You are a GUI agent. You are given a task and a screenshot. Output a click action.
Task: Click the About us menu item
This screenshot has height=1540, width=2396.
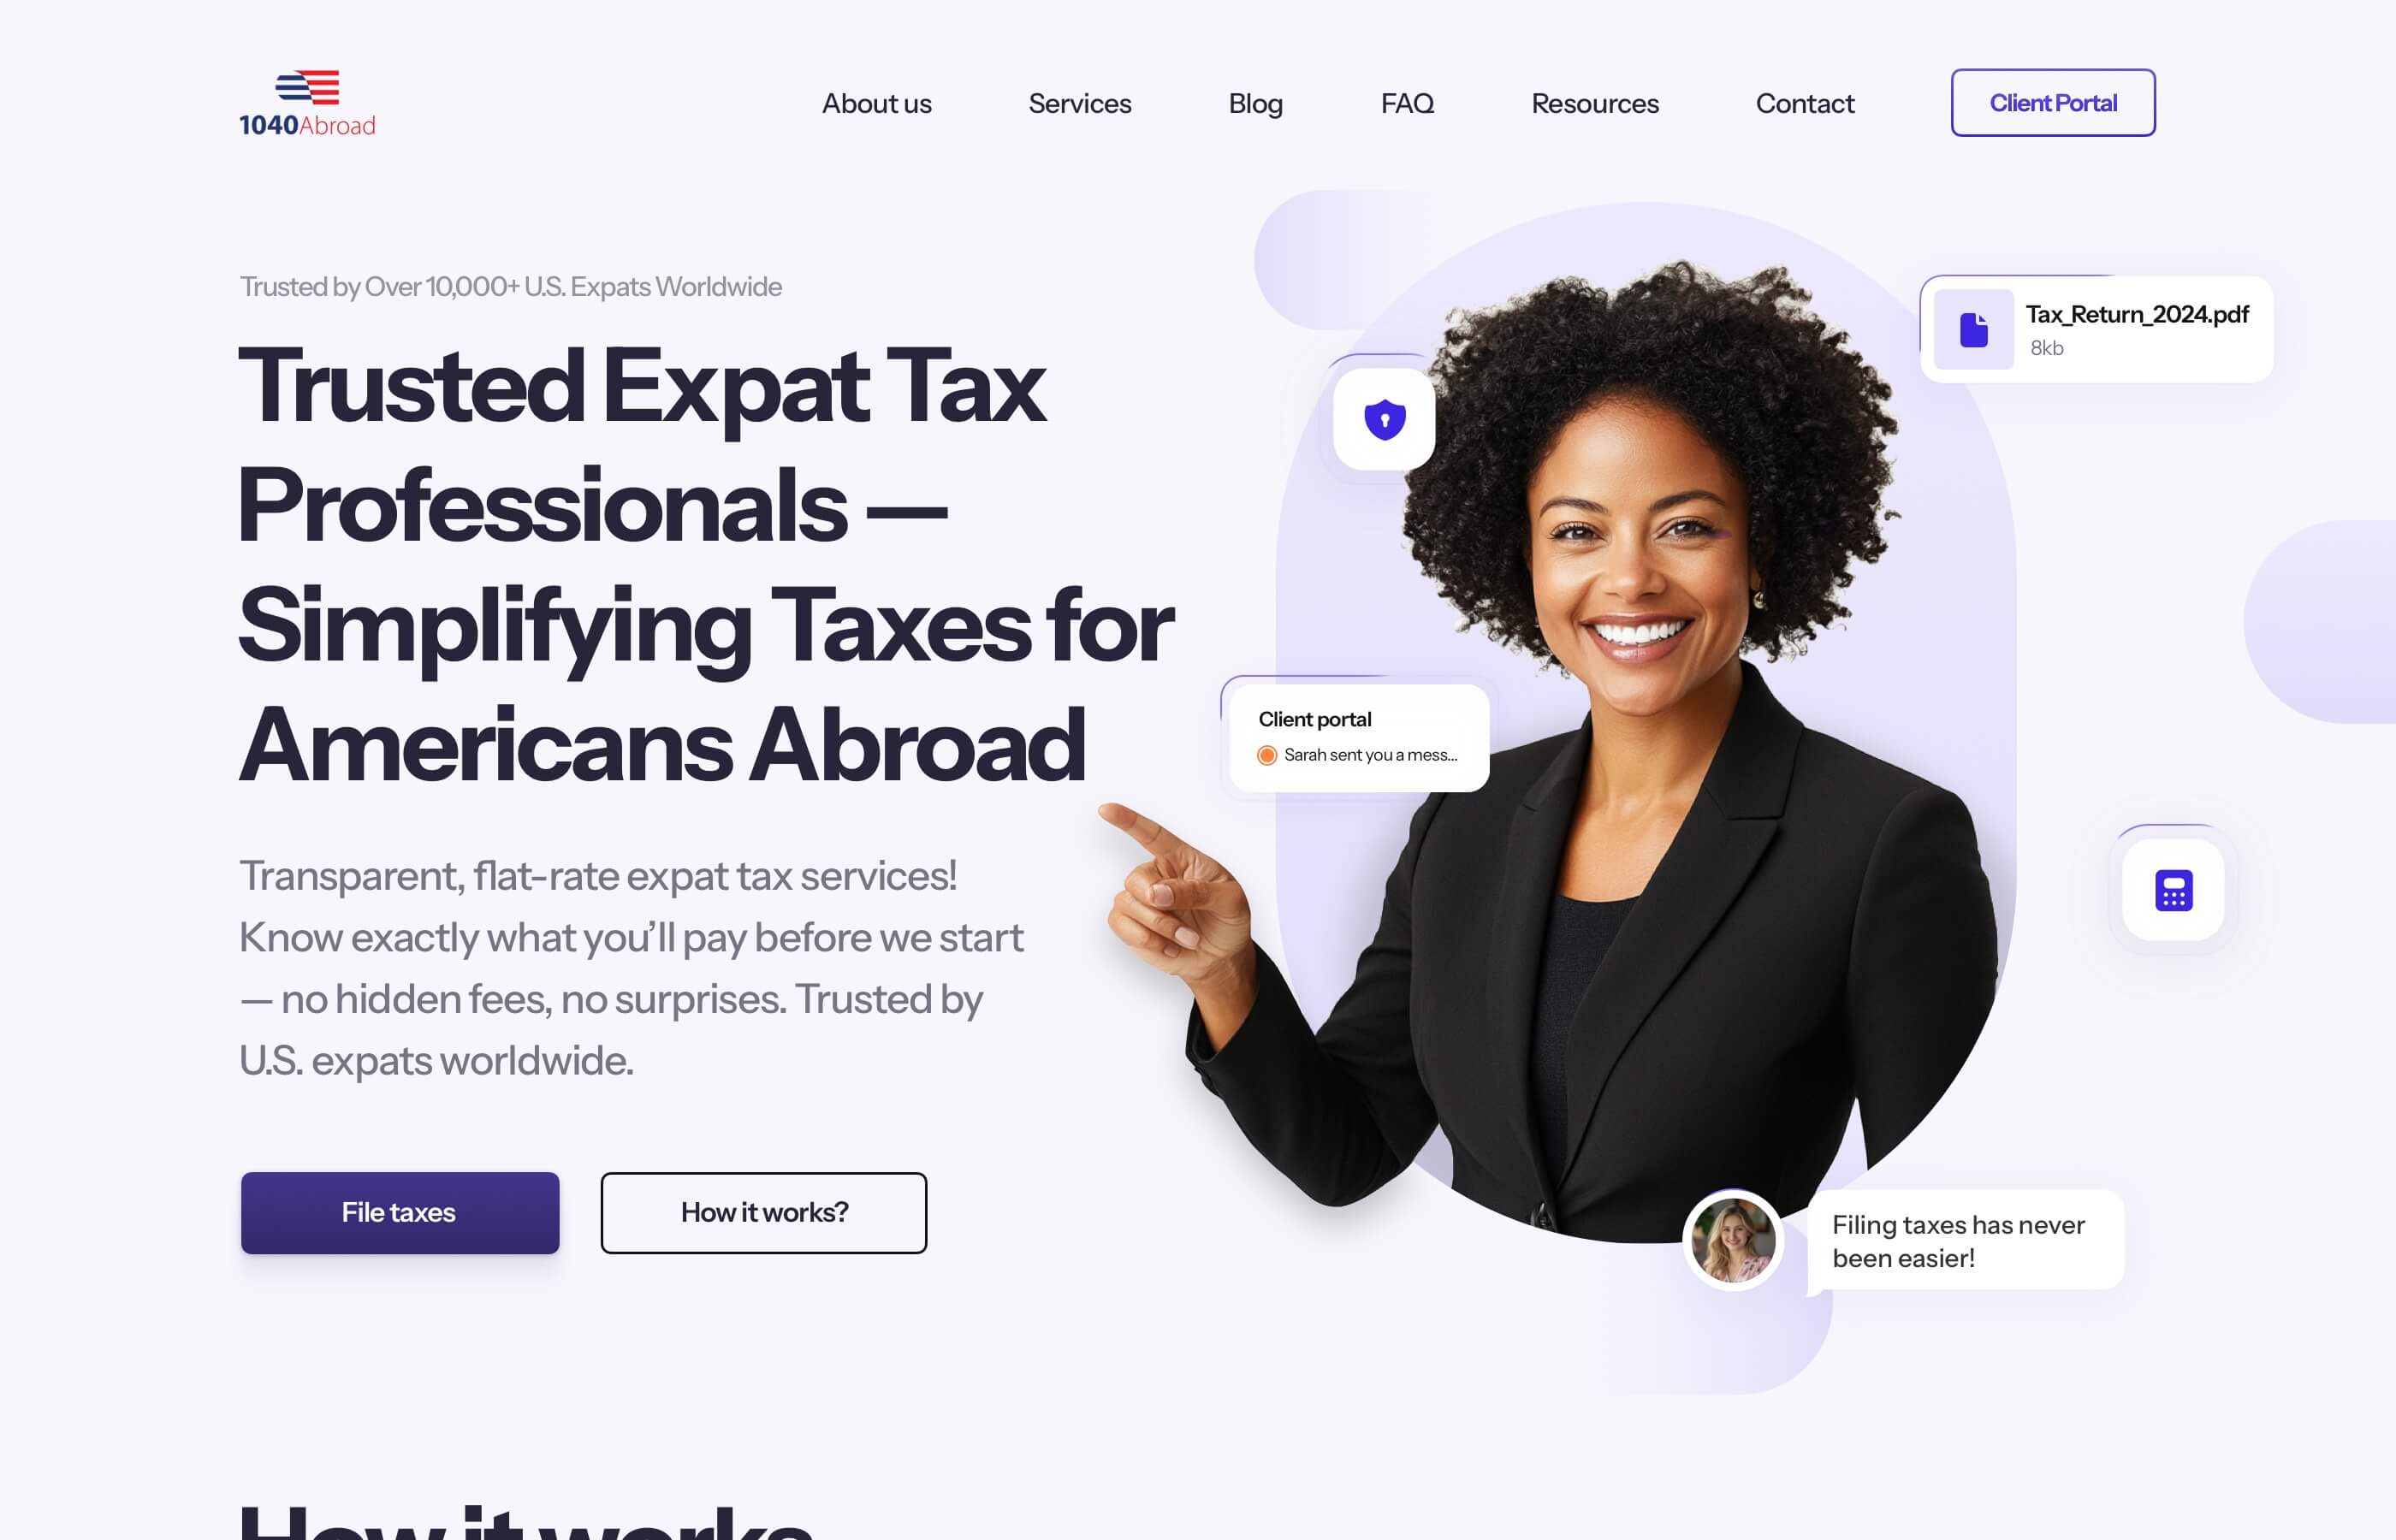tap(875, 101)
